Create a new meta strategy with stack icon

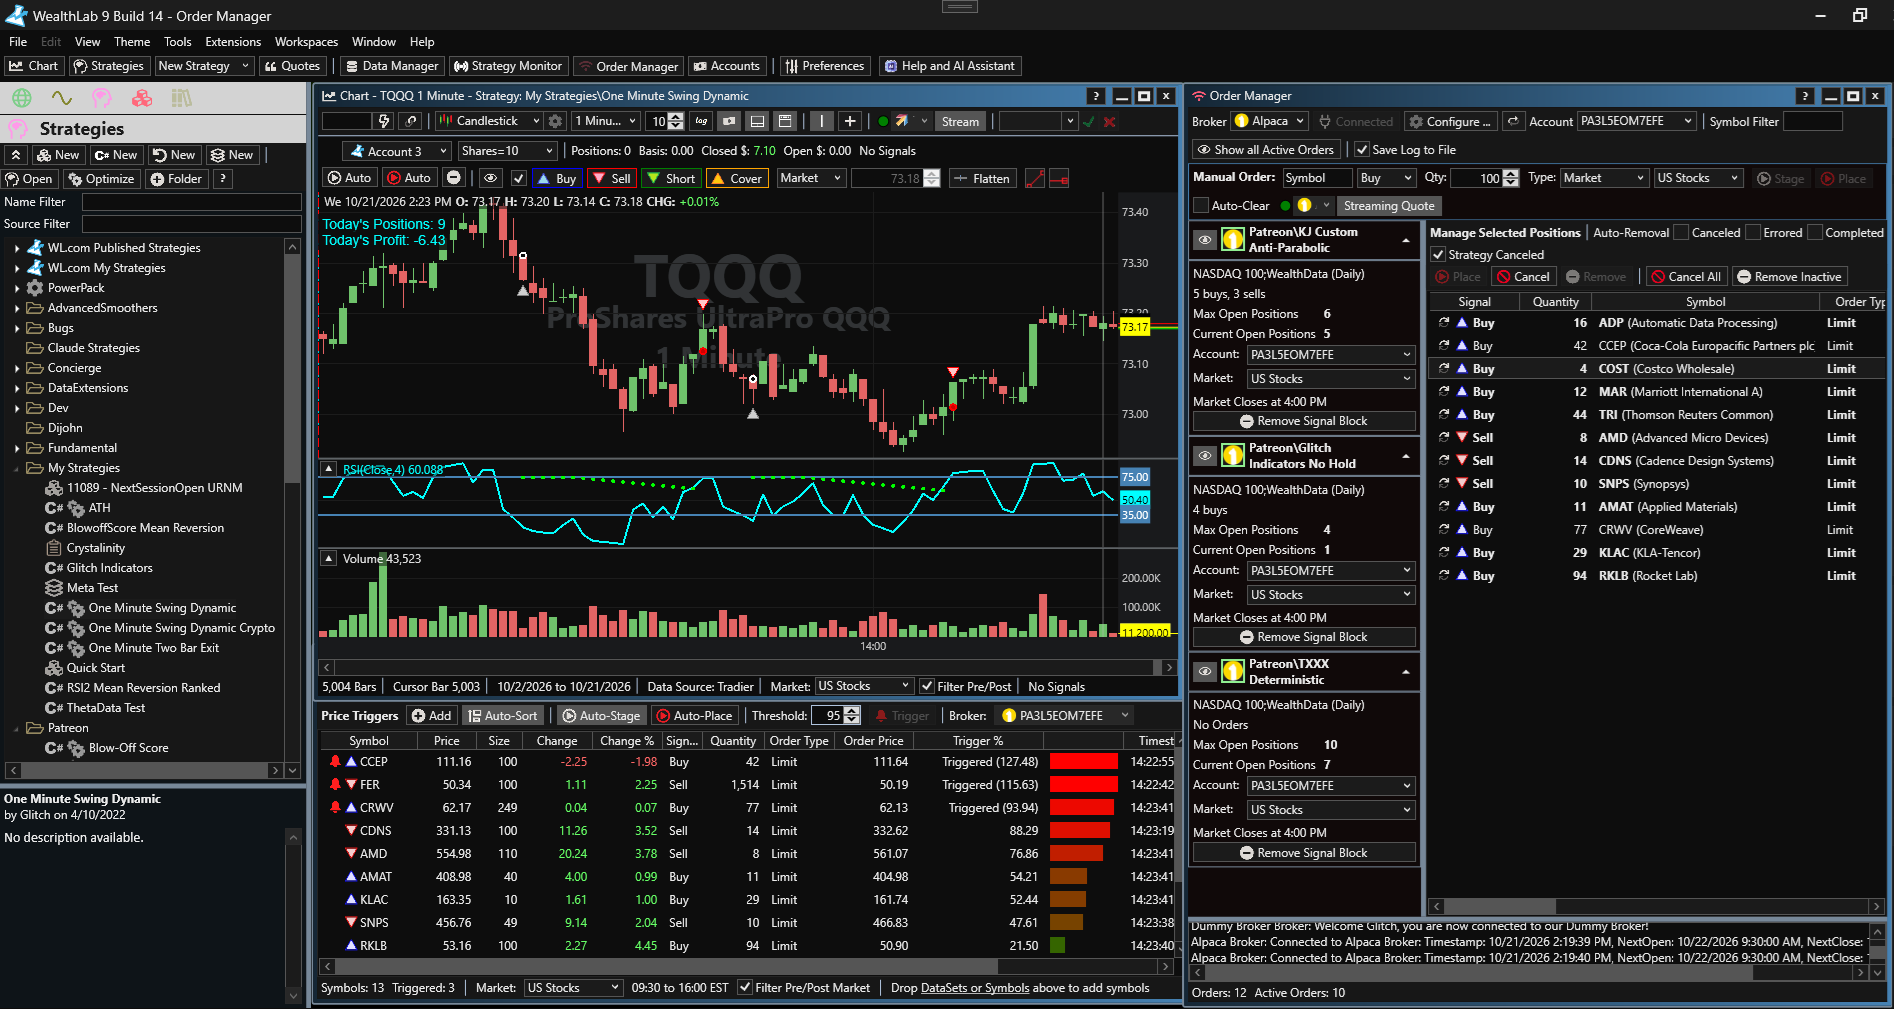232,155
